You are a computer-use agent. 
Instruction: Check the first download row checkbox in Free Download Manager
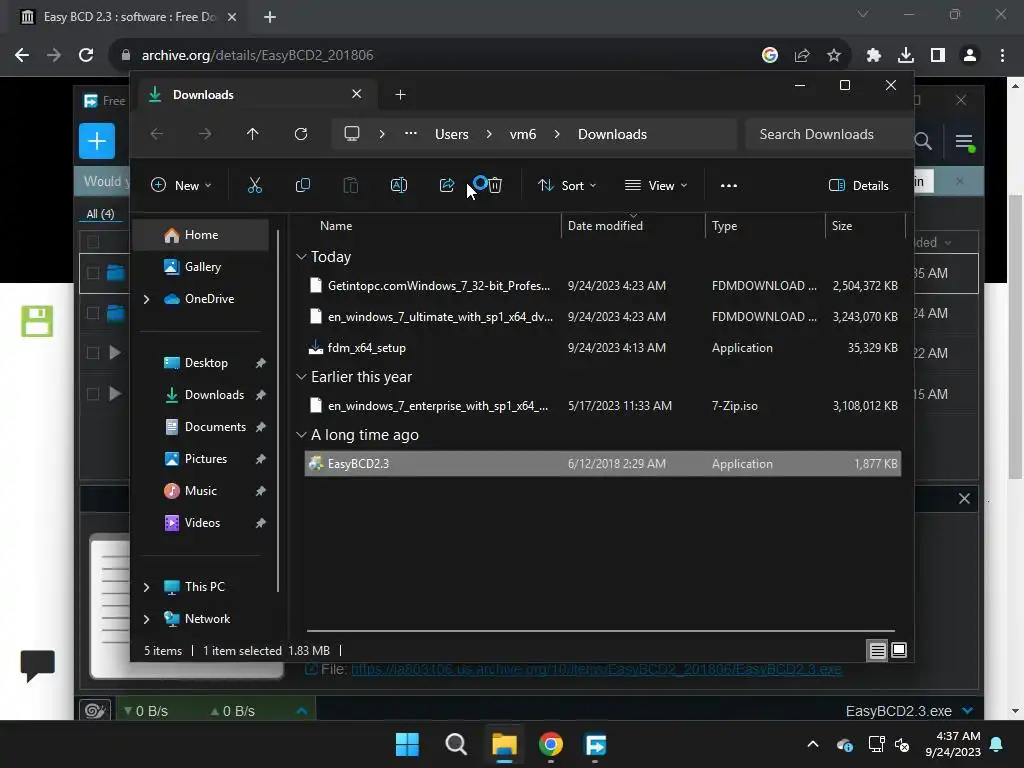click(93, 273)
